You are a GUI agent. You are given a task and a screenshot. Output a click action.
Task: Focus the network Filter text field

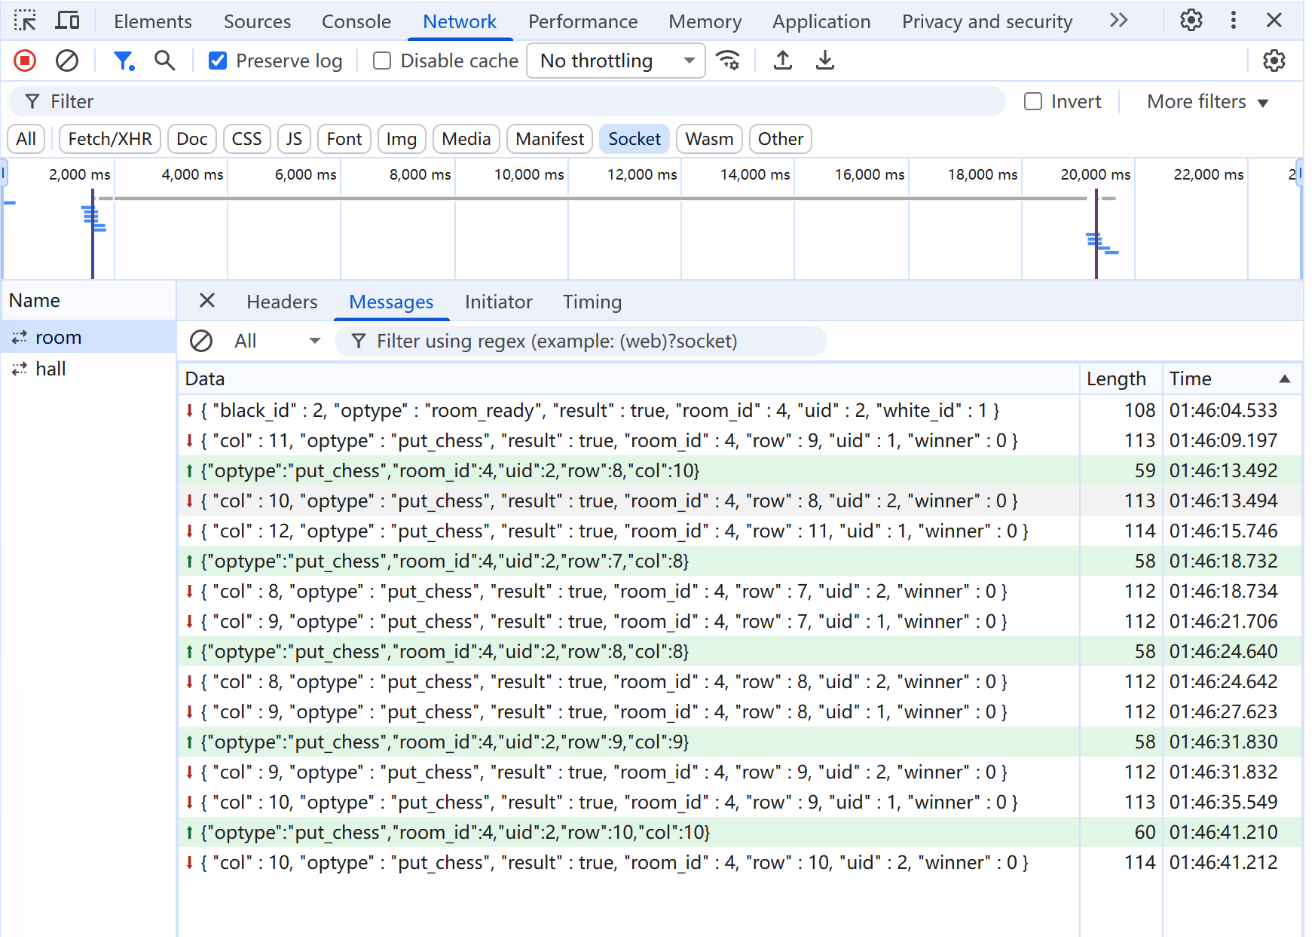pos(507,101)
